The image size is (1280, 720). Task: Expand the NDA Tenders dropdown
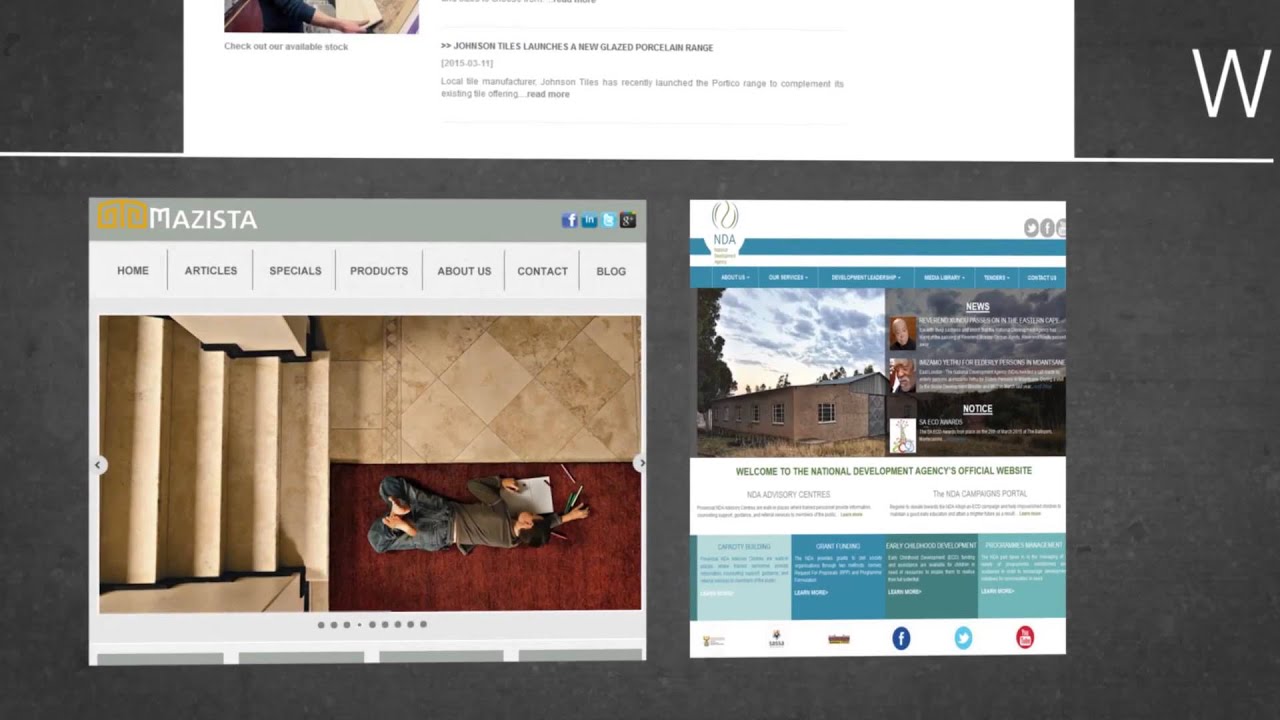996,278
